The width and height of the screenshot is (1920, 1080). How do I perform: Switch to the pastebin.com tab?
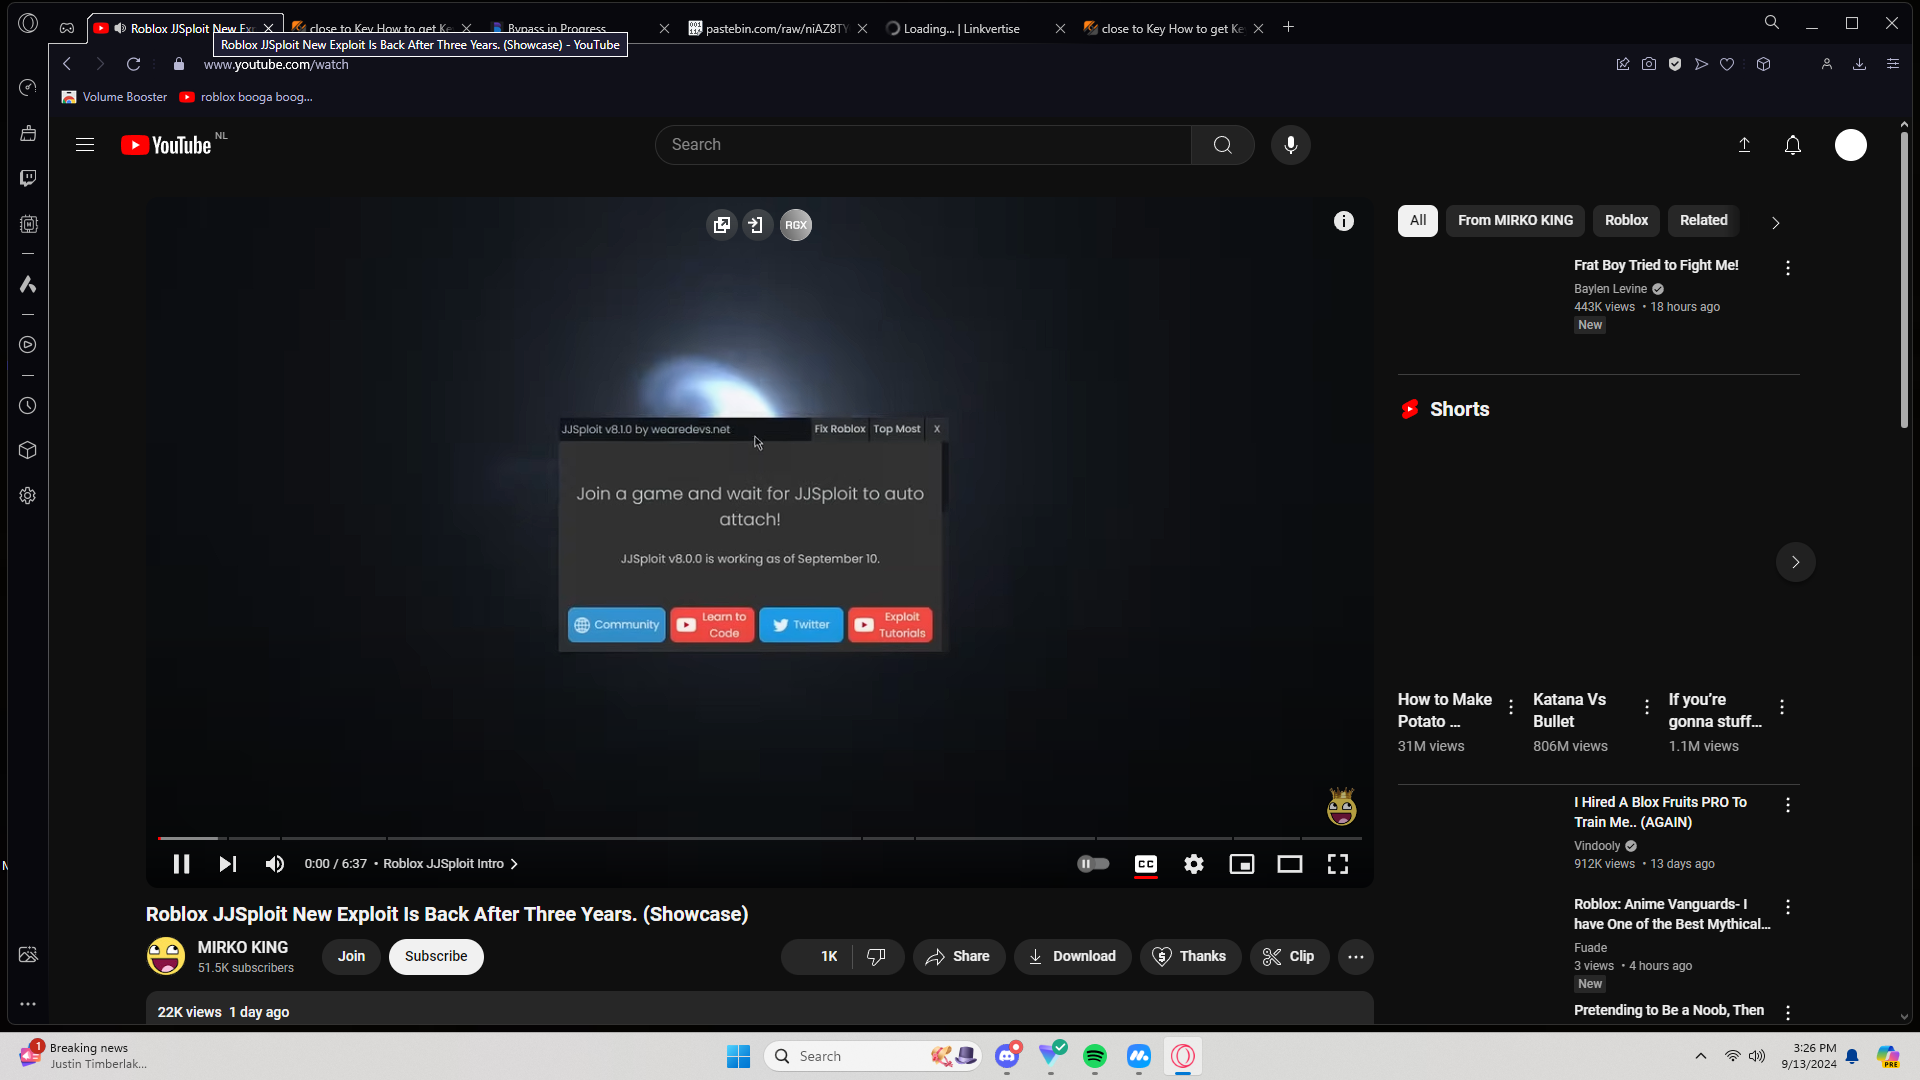coord(777,28)
